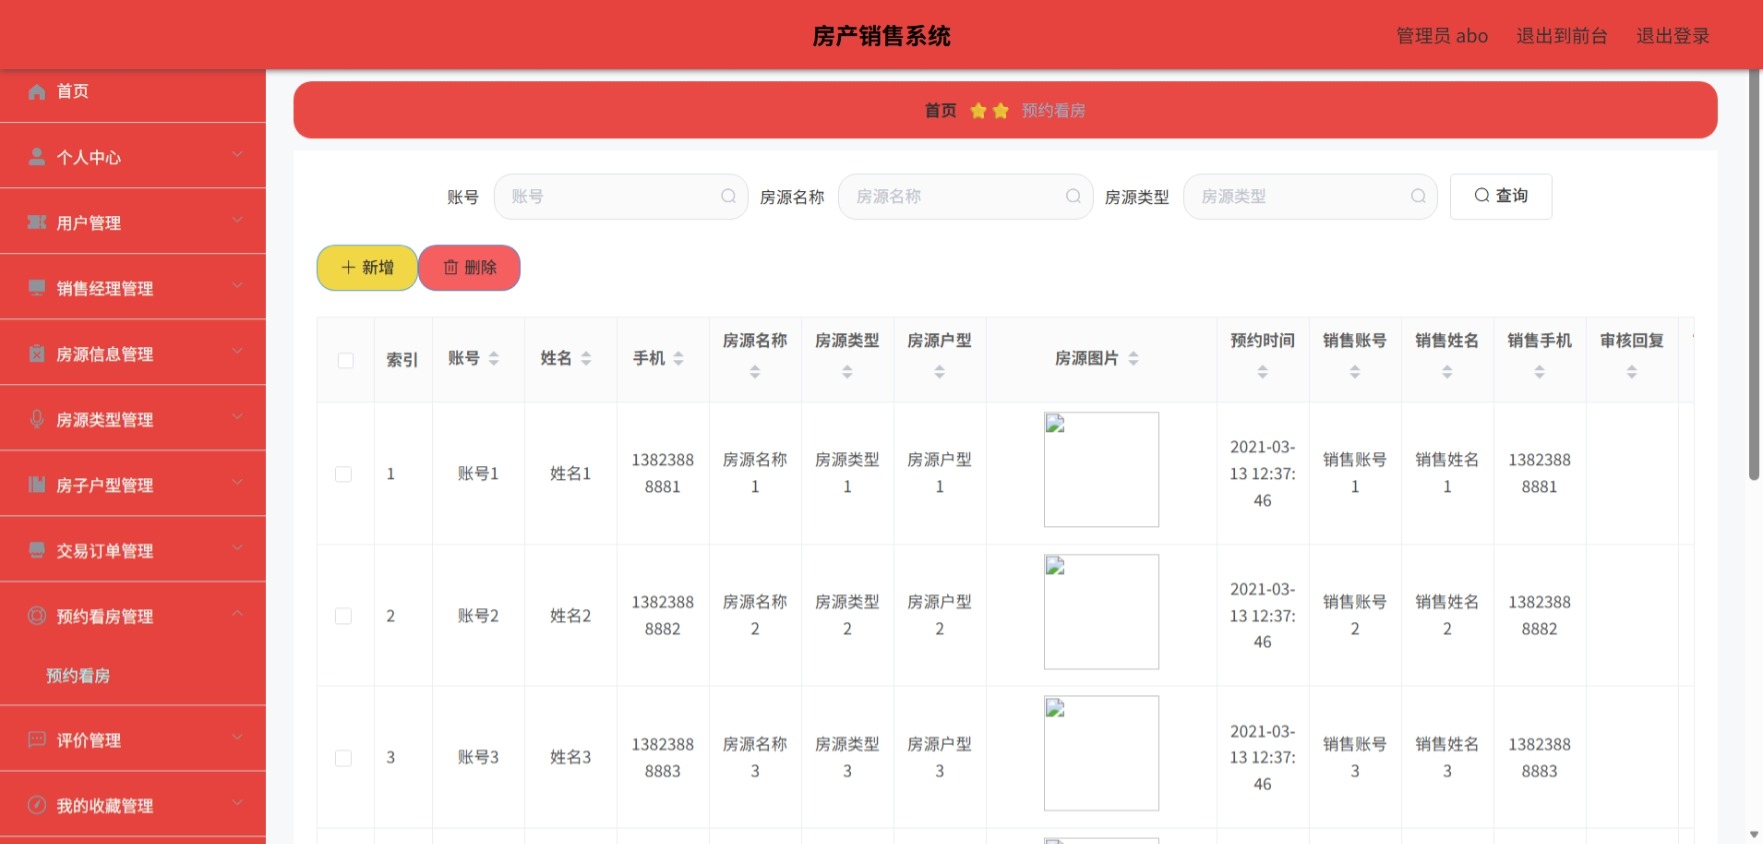Viewport: 1763px width, 844px height.
Task: Click the clipboard icon beside 房源信息管理
Action: pos(37,353)
